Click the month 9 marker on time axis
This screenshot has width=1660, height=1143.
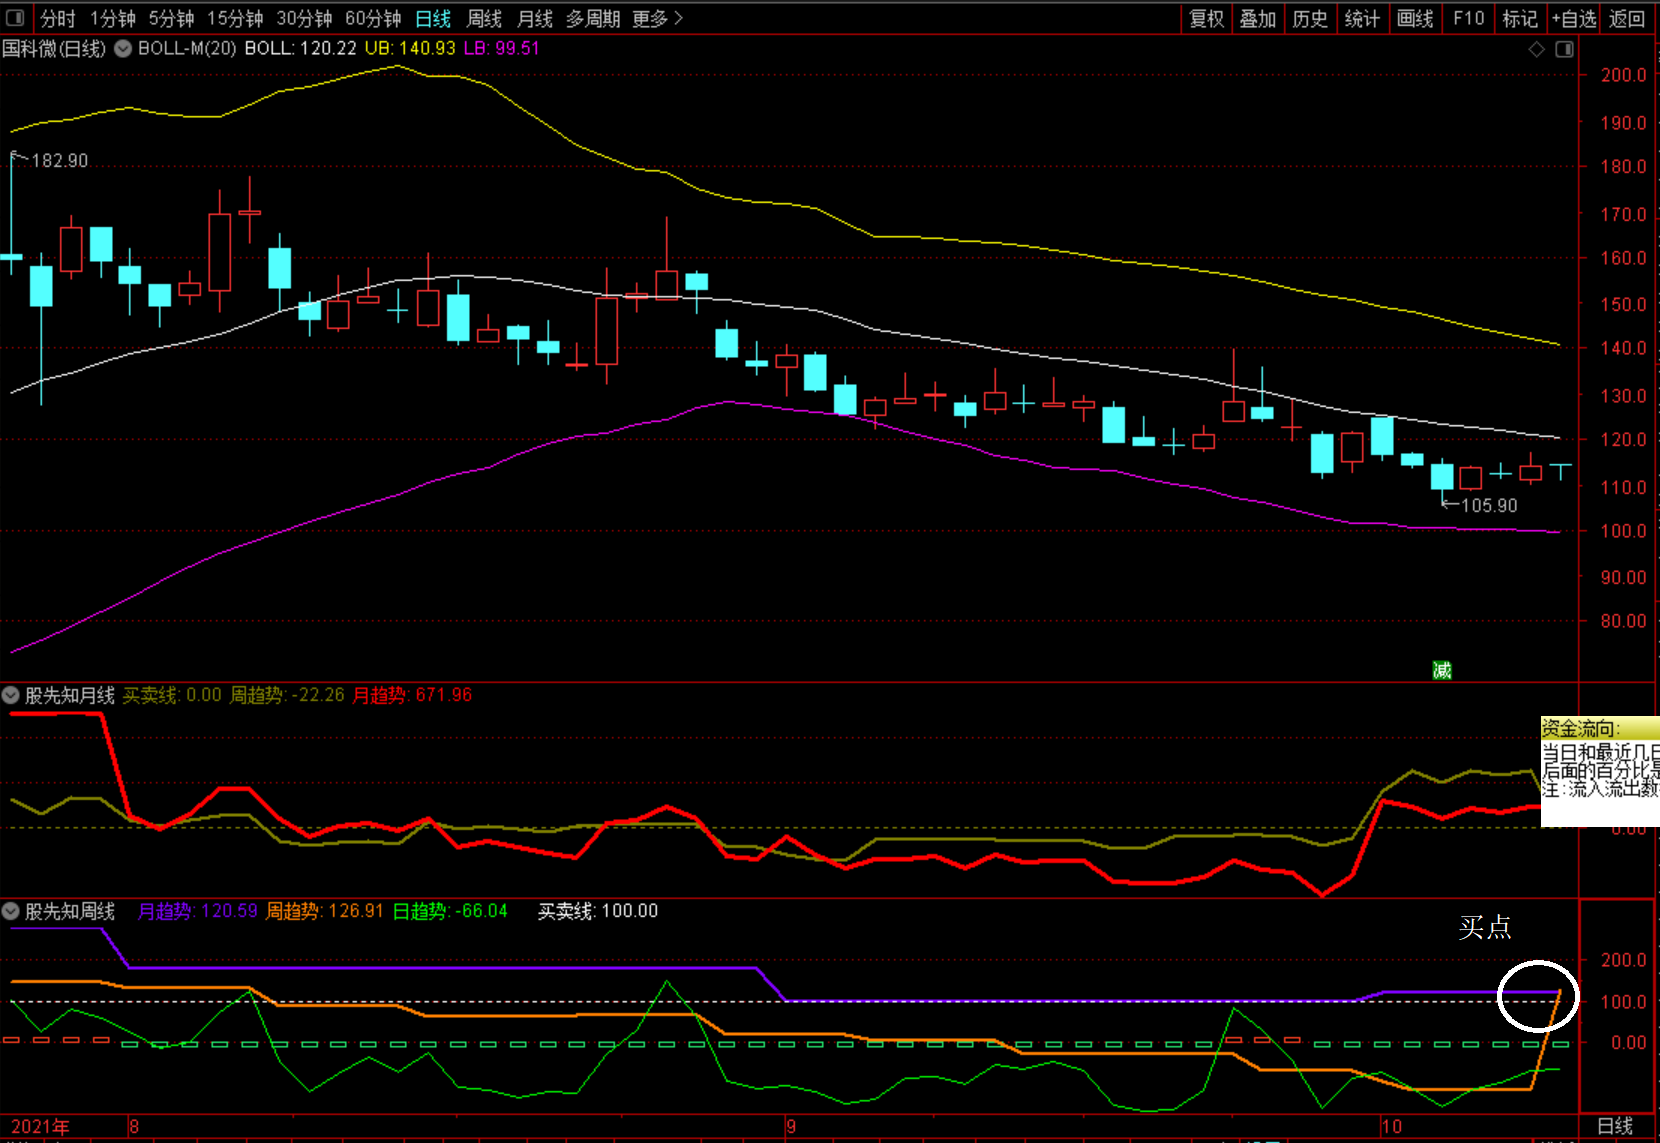pos(791,1127)
